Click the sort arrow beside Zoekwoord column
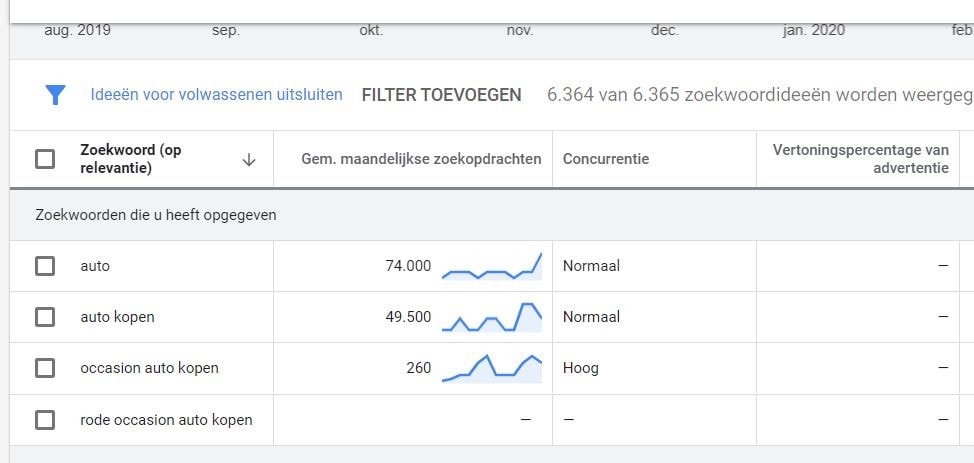The height and width of the screenshot is (463, 974). pyautogui.click(x=249, y=159)
